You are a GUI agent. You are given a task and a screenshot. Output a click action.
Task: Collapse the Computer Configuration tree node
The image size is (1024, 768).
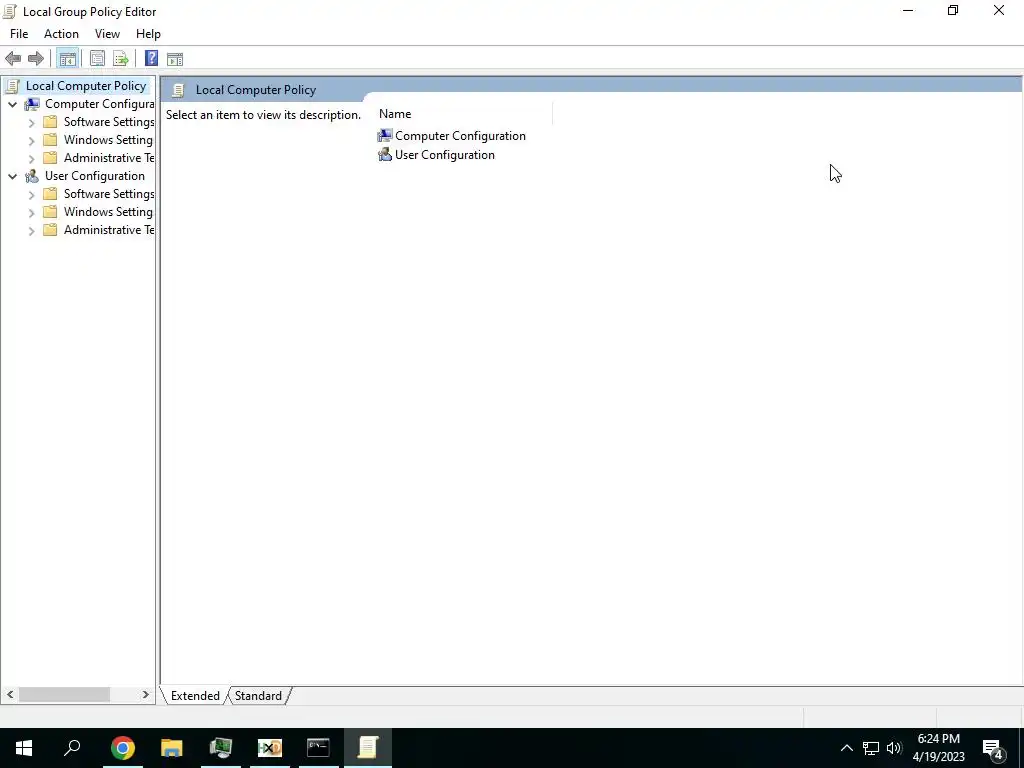(12, 104)
